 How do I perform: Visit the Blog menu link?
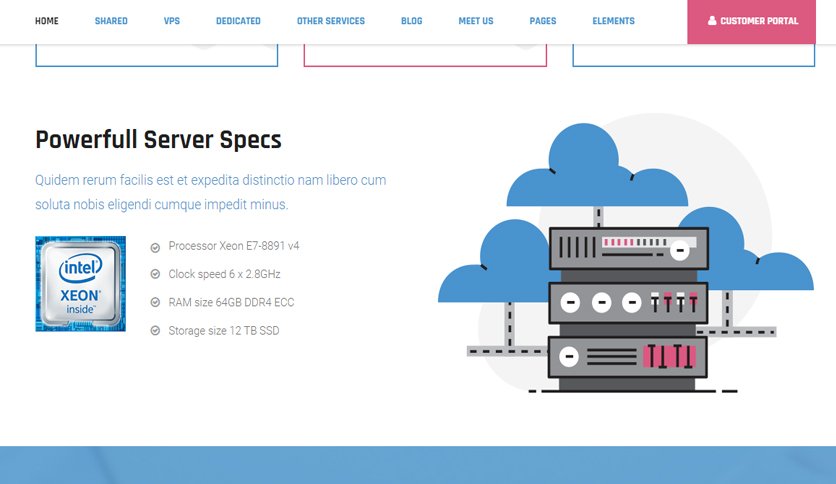[x=412, y=21]
